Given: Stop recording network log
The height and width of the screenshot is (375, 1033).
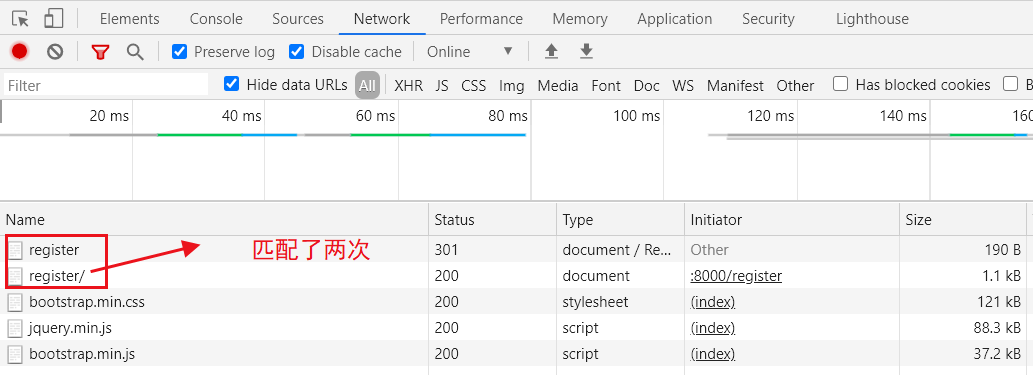Looking at the screenshot, I should point(19,51).
